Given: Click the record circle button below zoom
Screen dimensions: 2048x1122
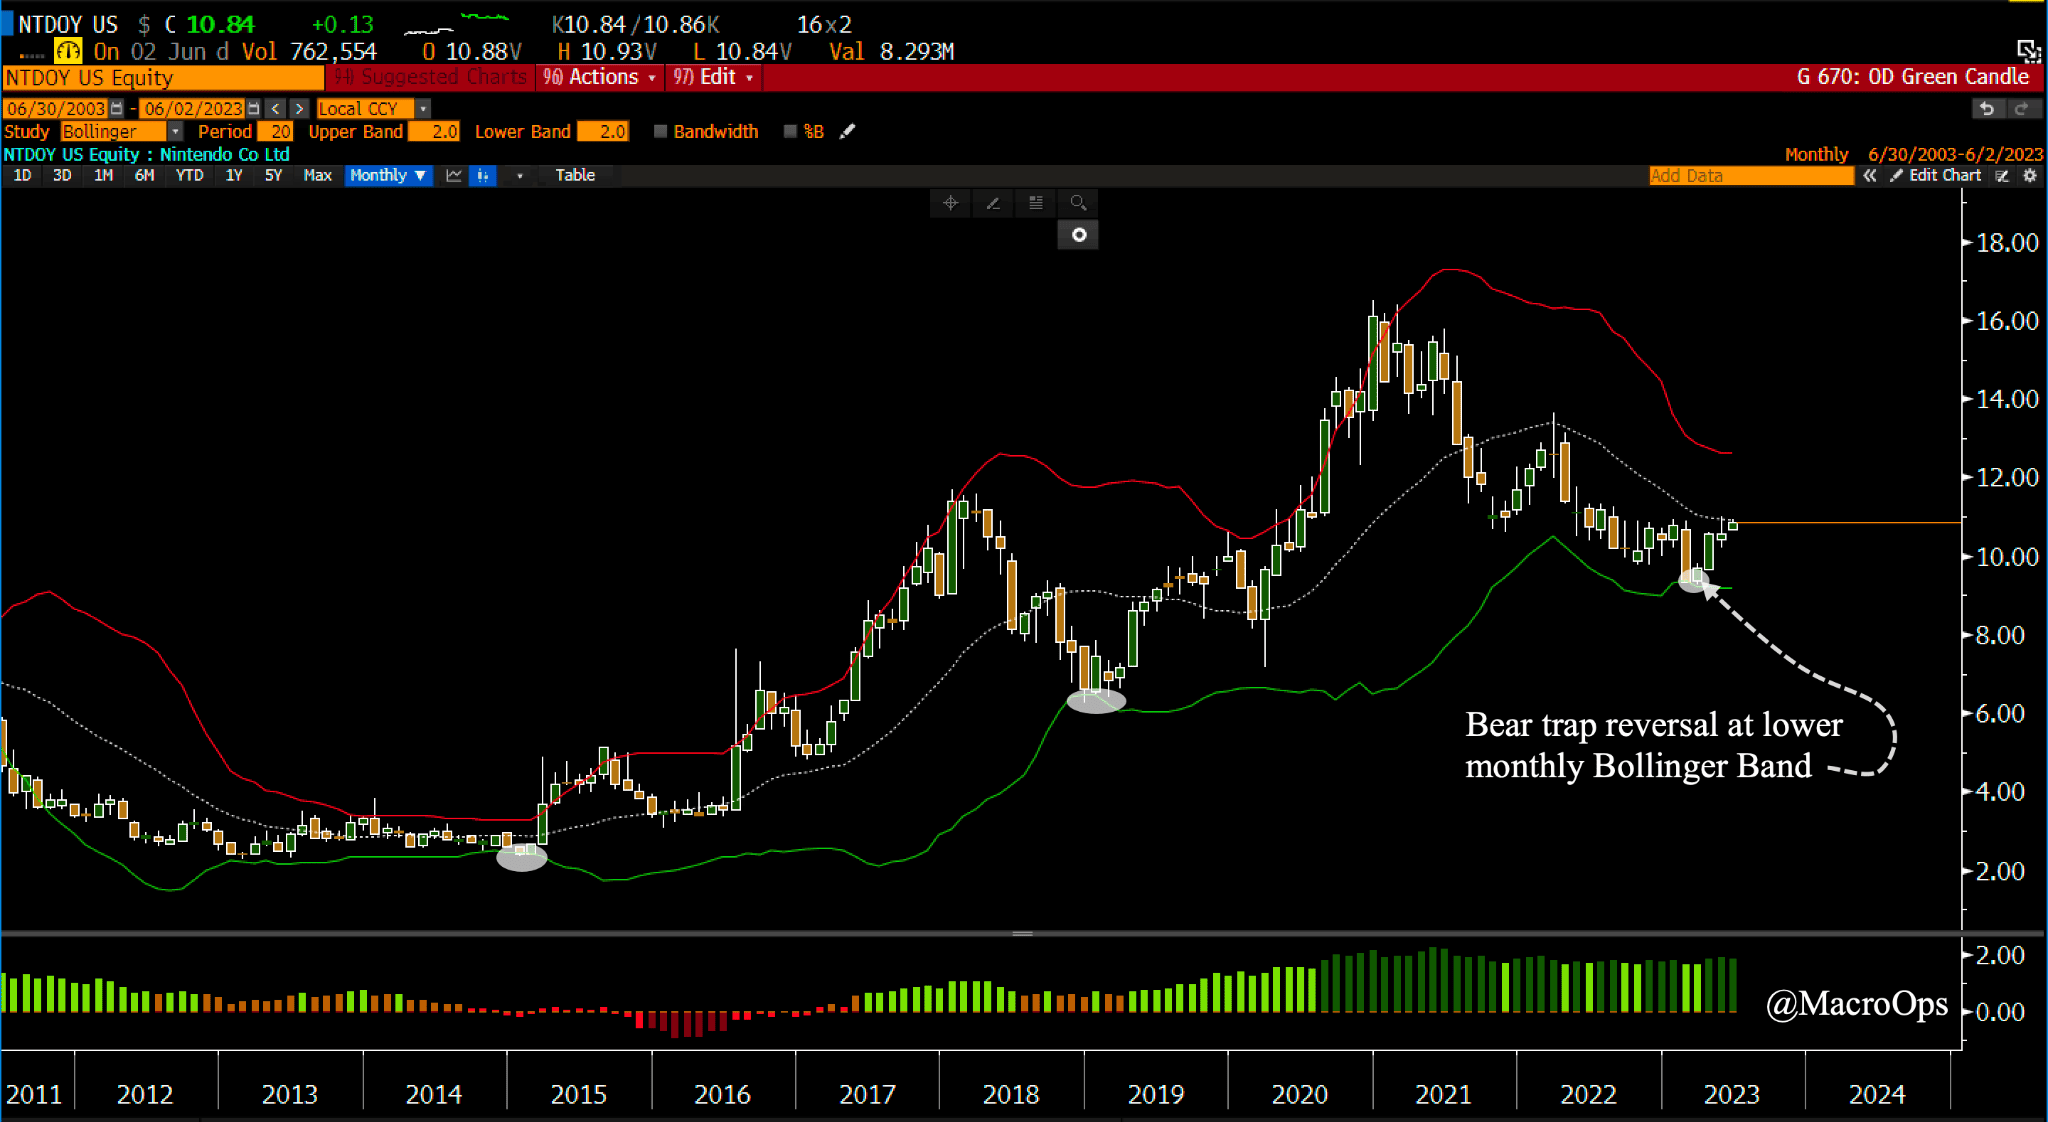Looking at the screenshot, I should tap(1078, 235).
